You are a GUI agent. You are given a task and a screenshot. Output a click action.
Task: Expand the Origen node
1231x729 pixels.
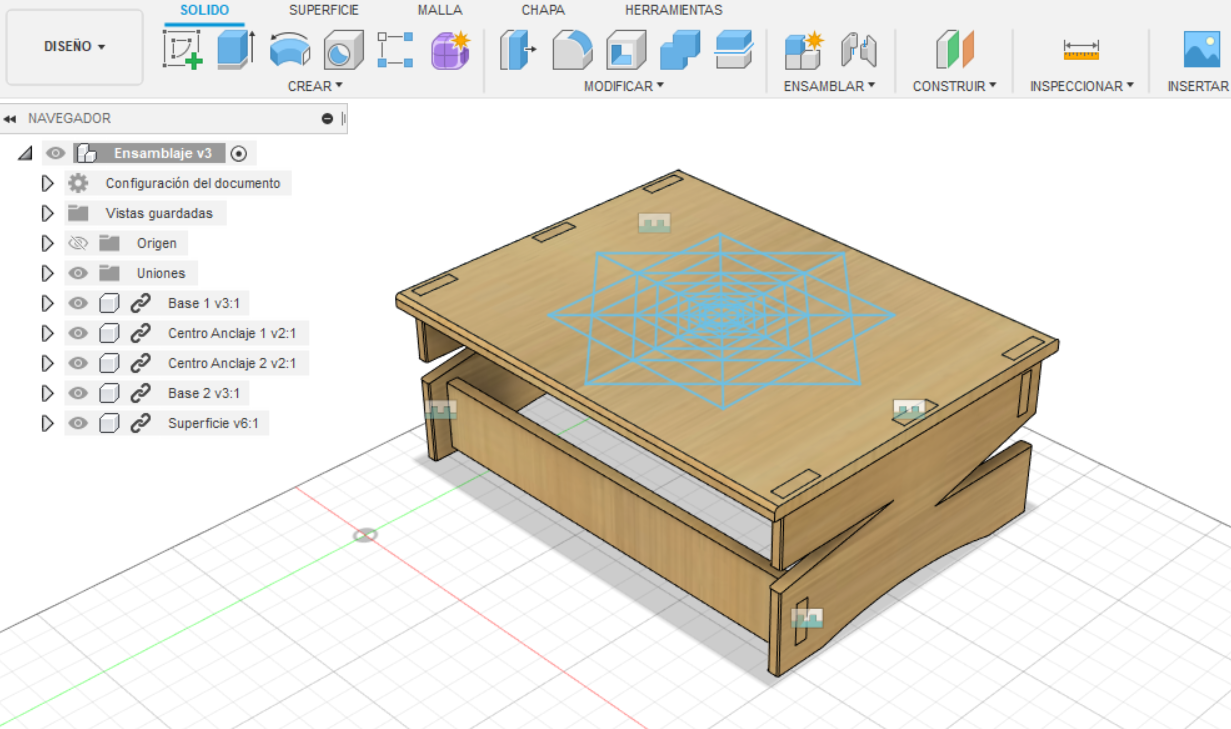47,243
